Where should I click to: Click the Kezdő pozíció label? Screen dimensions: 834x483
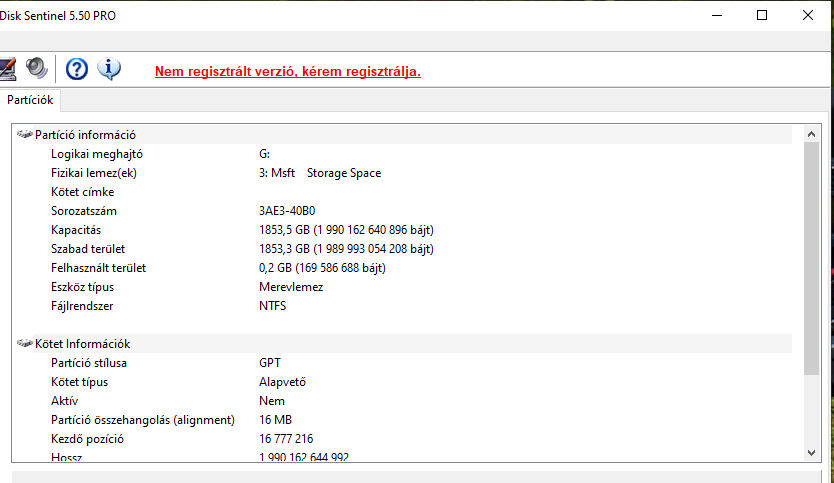pyautogui.click(x=87, y=439)
